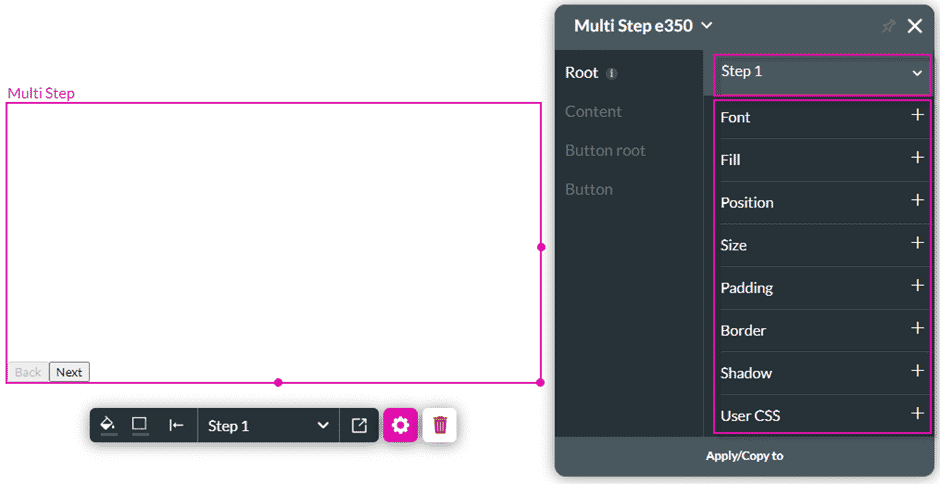Click the right-edge resize handle dot

[x=541, y=247]
